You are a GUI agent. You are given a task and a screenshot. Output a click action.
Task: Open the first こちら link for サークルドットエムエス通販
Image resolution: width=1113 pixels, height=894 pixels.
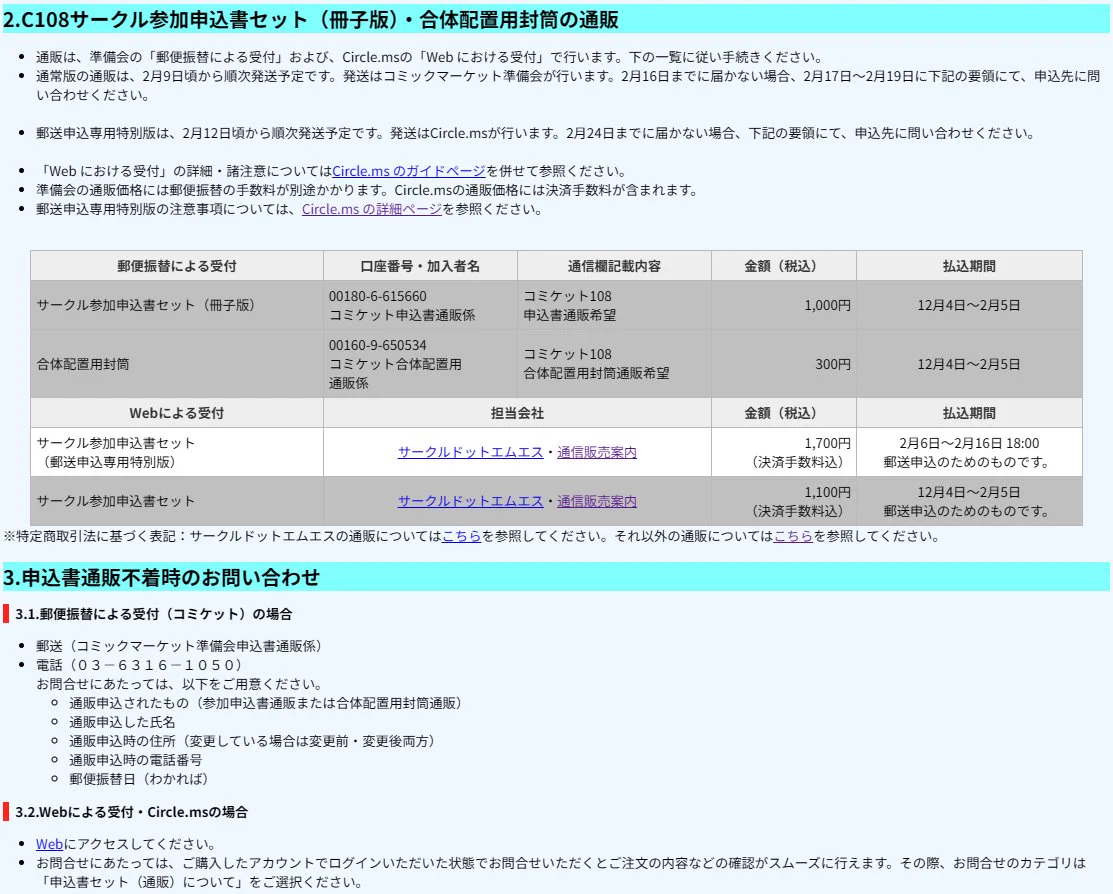[462, 536]
